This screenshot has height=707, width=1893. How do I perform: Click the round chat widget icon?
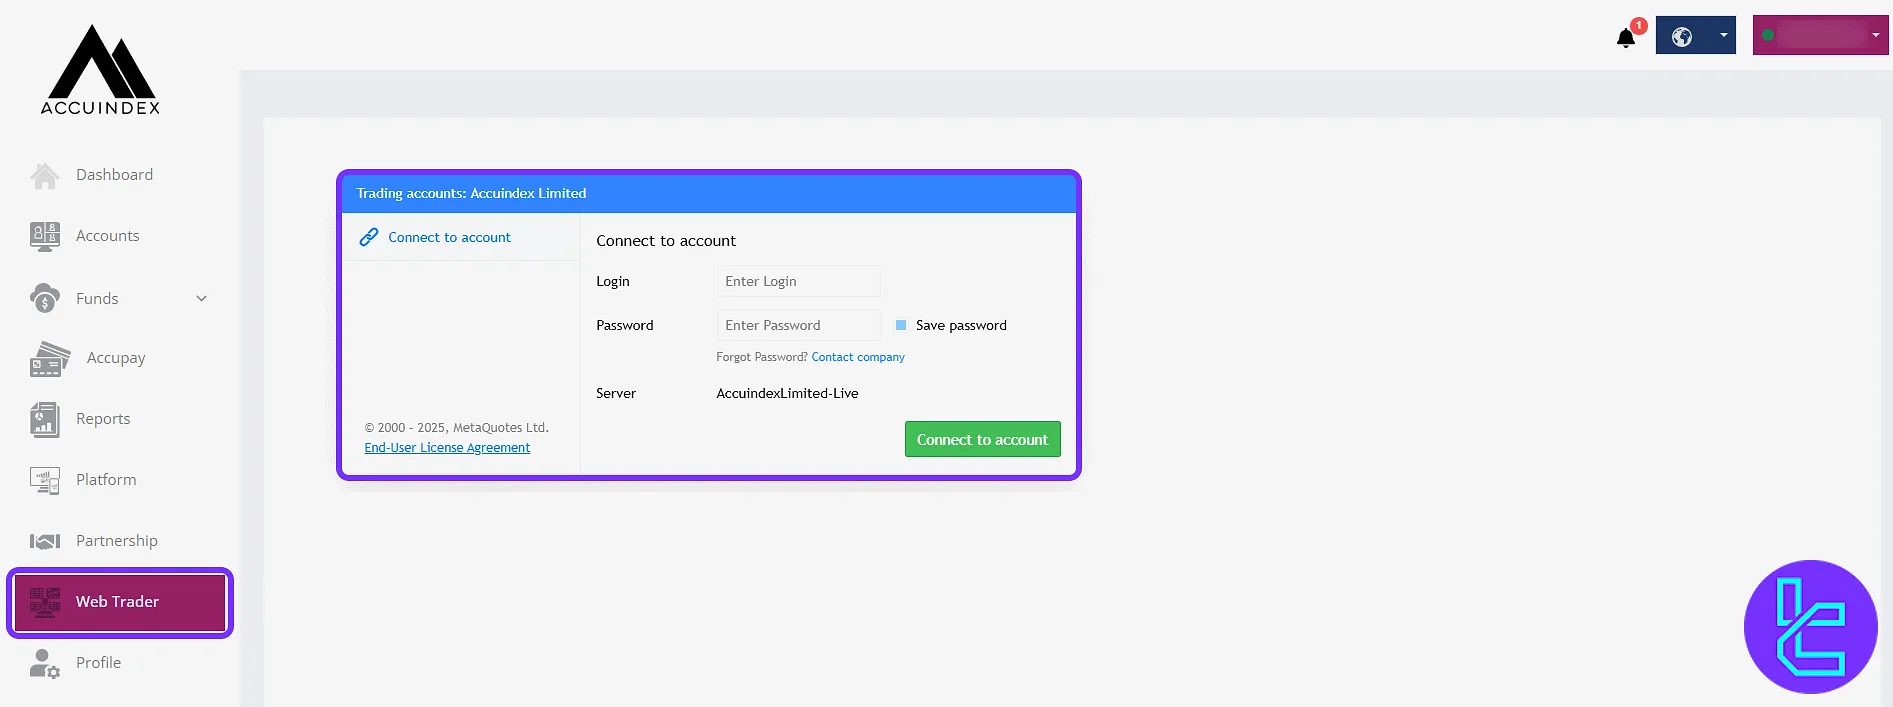[1811, 627]
